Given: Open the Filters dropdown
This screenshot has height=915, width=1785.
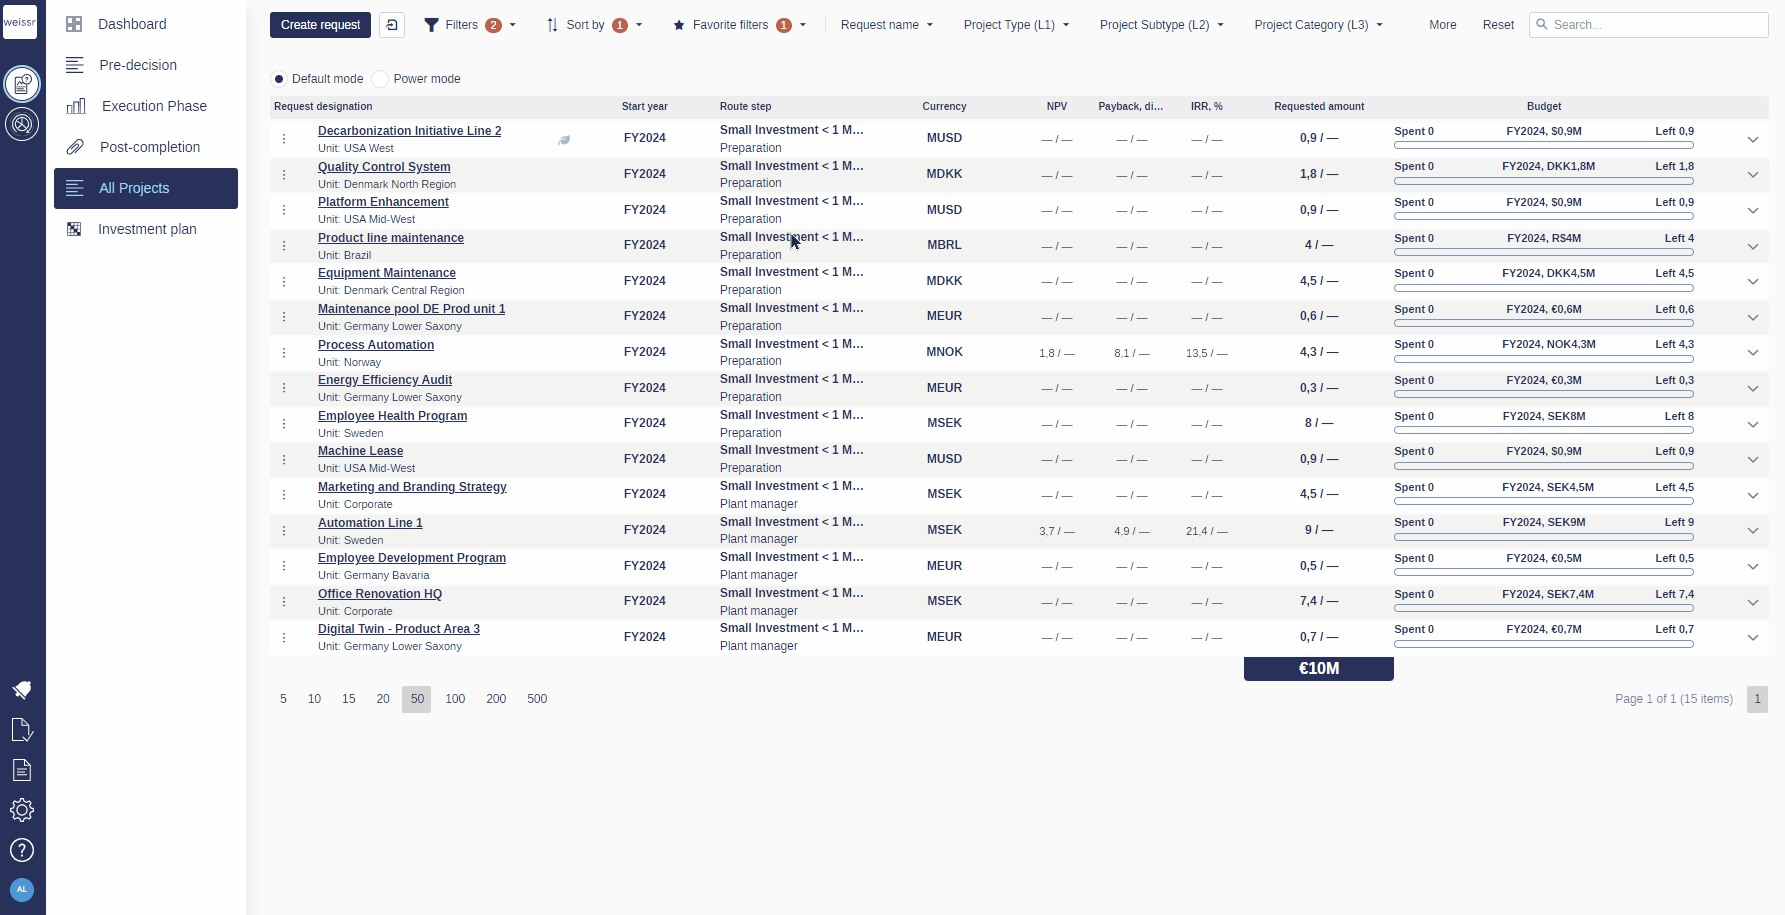Looking at the screenshot, I should (470, 25).
